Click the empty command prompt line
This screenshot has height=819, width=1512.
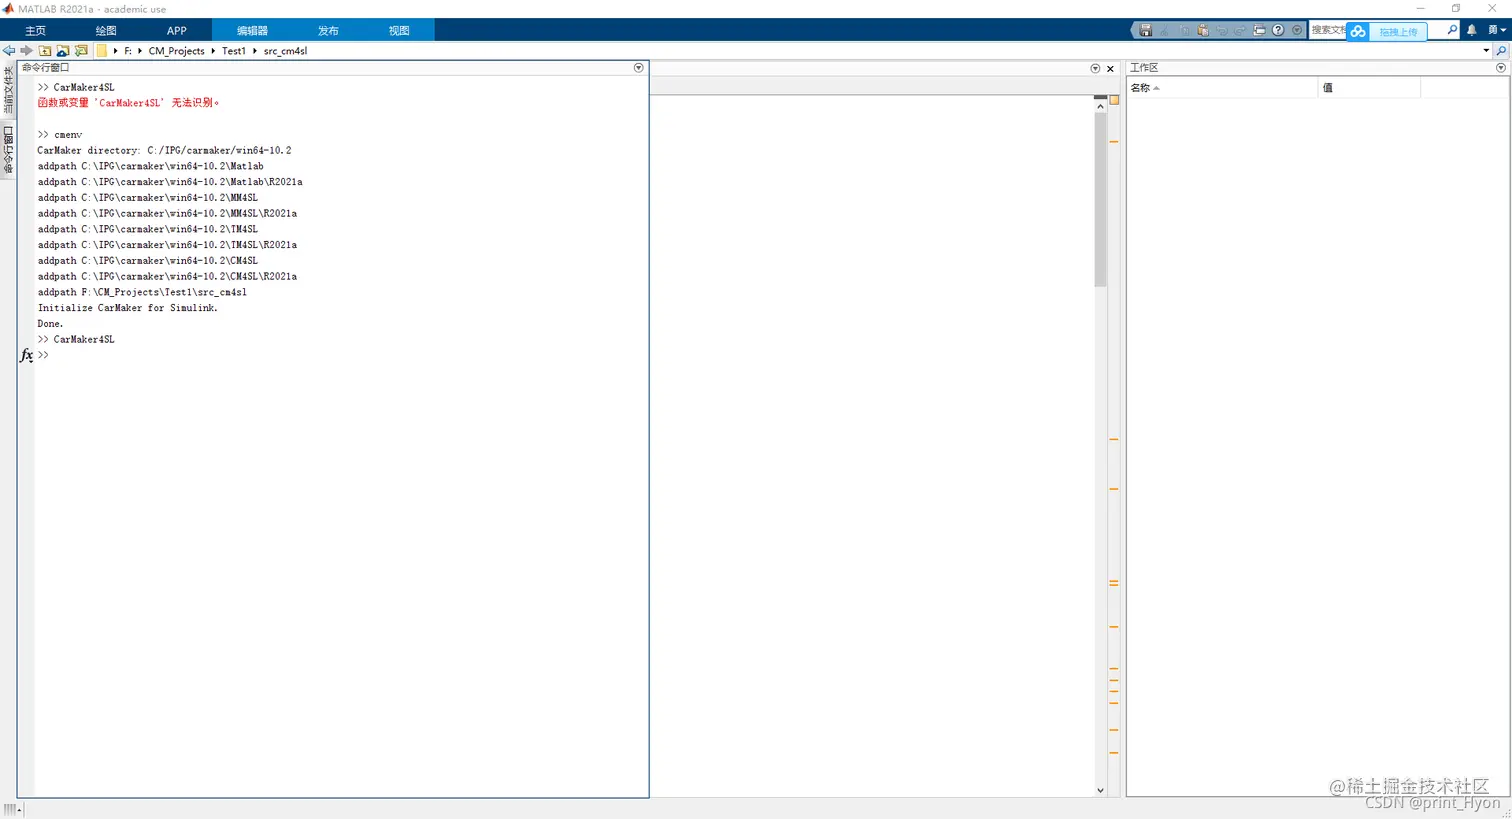click(340, 355)
